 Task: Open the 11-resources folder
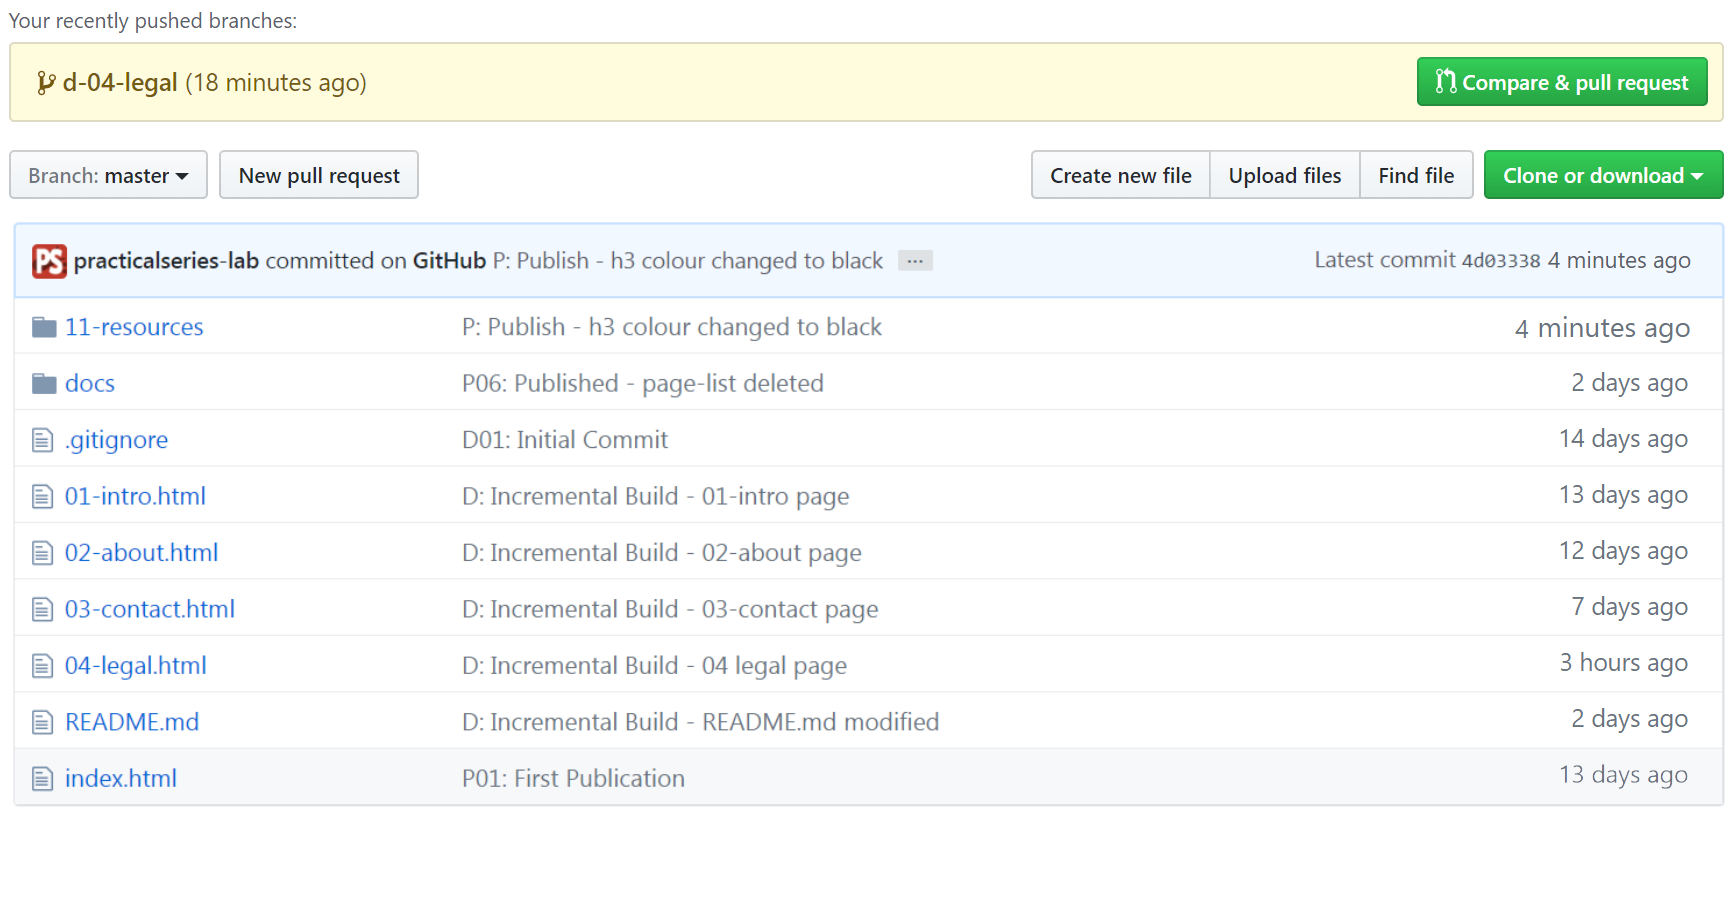point(134,327)
